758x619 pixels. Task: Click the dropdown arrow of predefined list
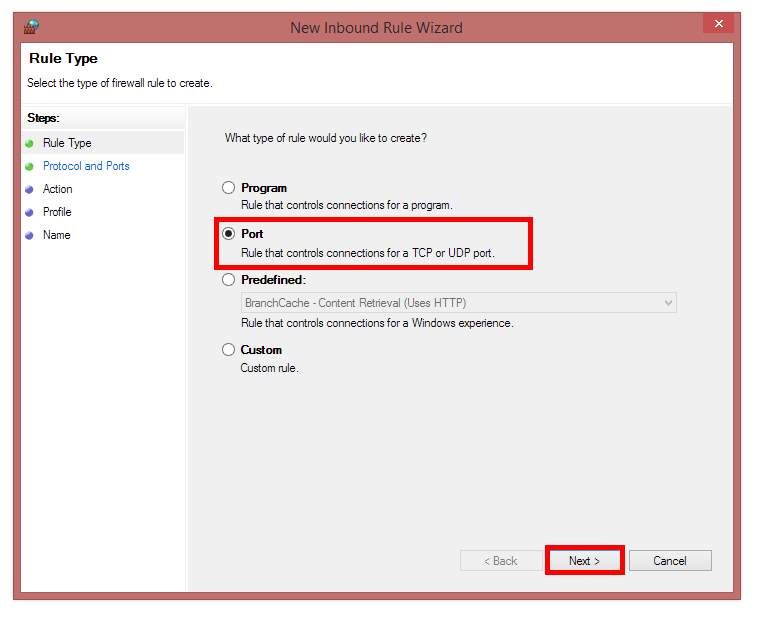[668, 303]
